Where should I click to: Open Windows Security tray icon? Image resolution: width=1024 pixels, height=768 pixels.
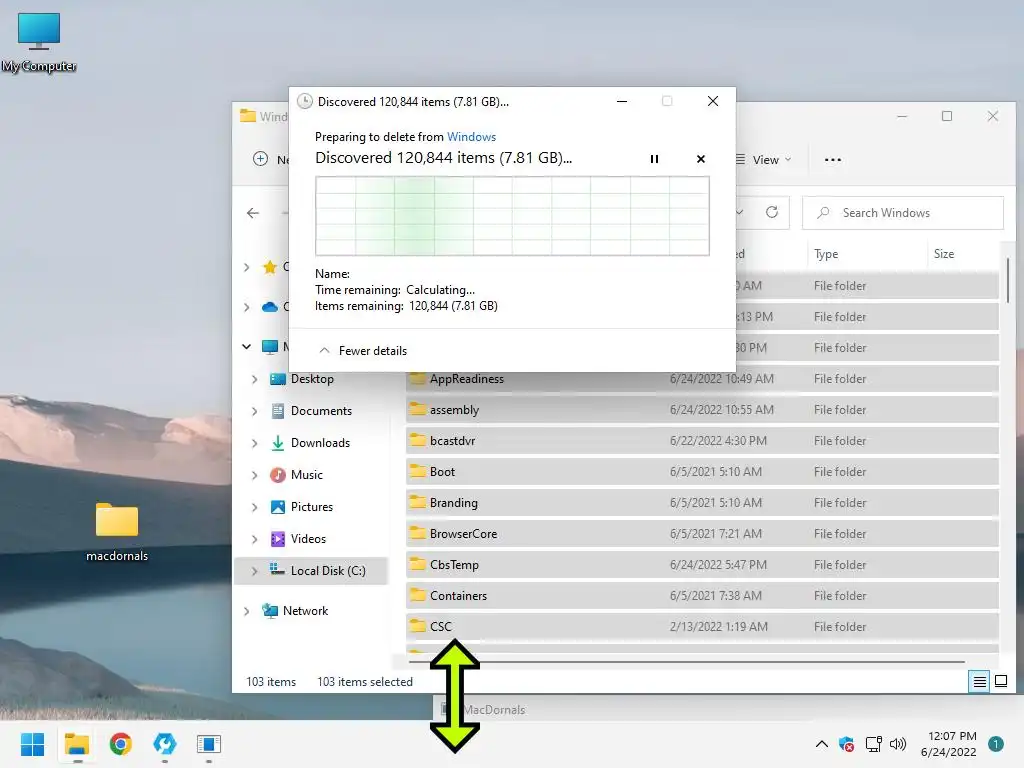(846, 744)
